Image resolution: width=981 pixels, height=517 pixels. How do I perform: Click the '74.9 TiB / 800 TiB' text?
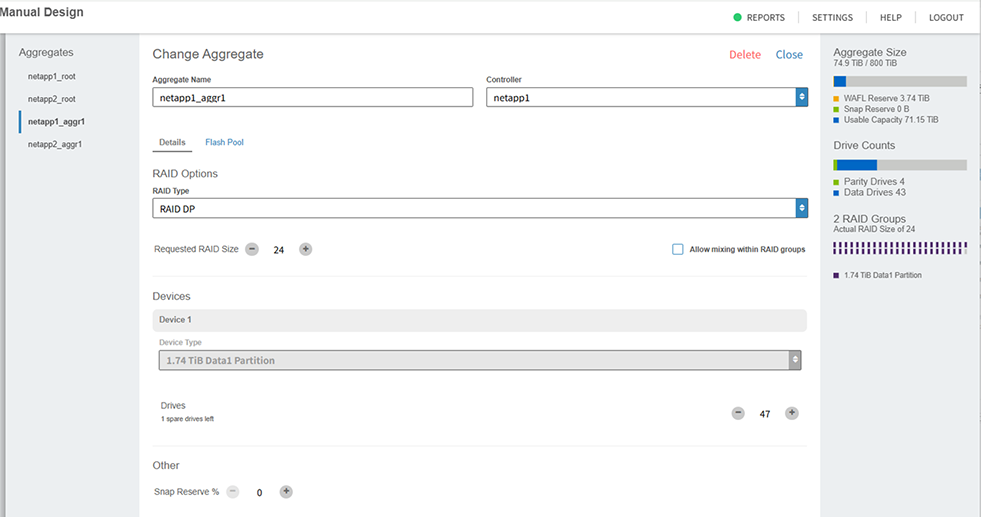tap(865, 63)
